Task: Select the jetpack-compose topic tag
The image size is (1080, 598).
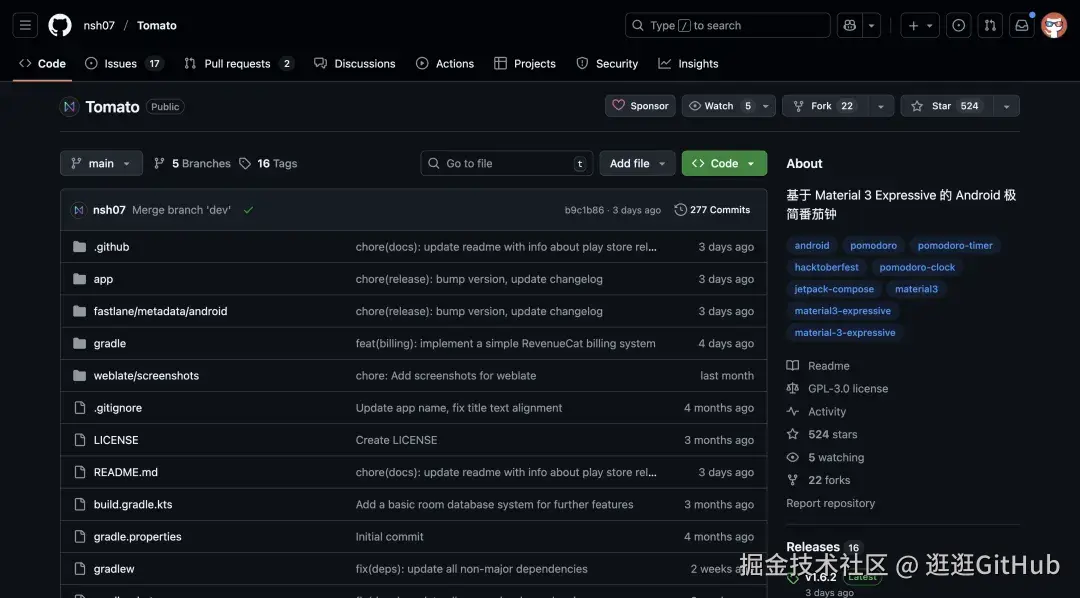Action: coord(834,289)
